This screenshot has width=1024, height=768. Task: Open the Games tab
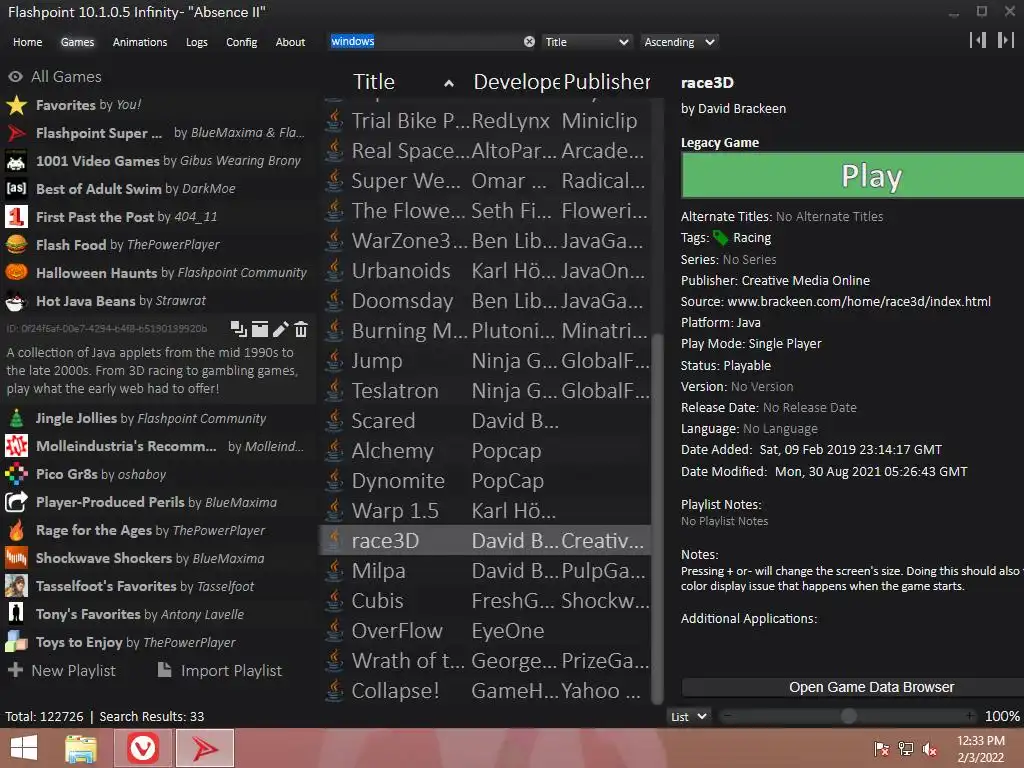(77, 42)
